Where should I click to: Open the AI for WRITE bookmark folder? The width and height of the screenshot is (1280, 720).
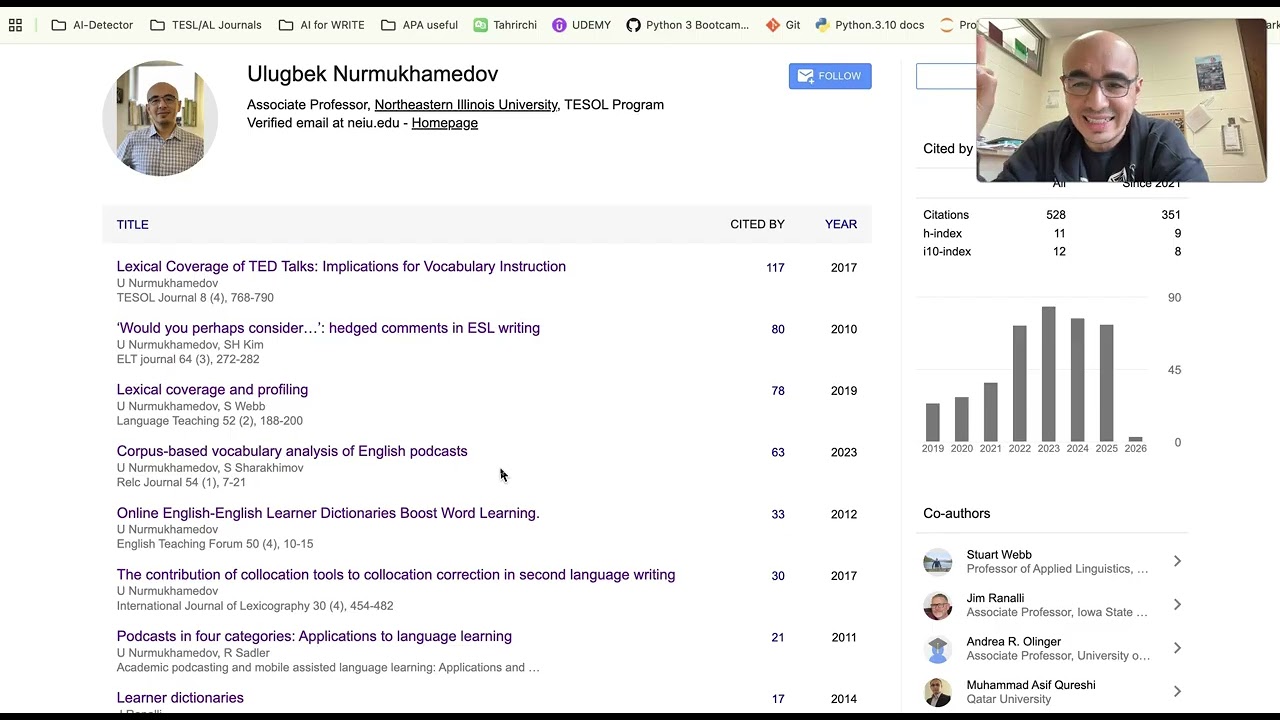(x=322, y=25)
